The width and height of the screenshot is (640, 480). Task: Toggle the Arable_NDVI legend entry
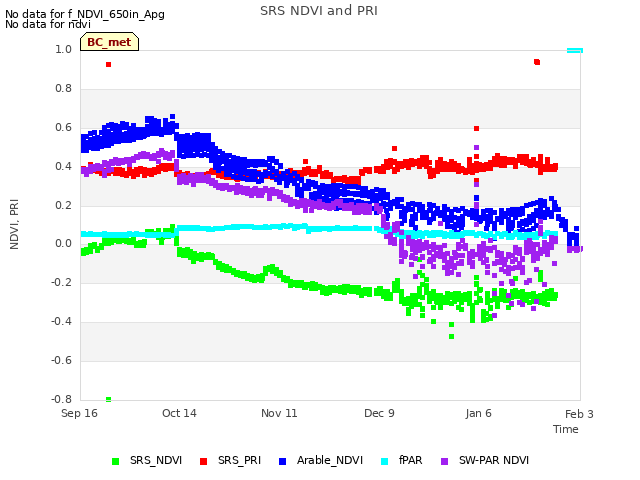[321, 460]
